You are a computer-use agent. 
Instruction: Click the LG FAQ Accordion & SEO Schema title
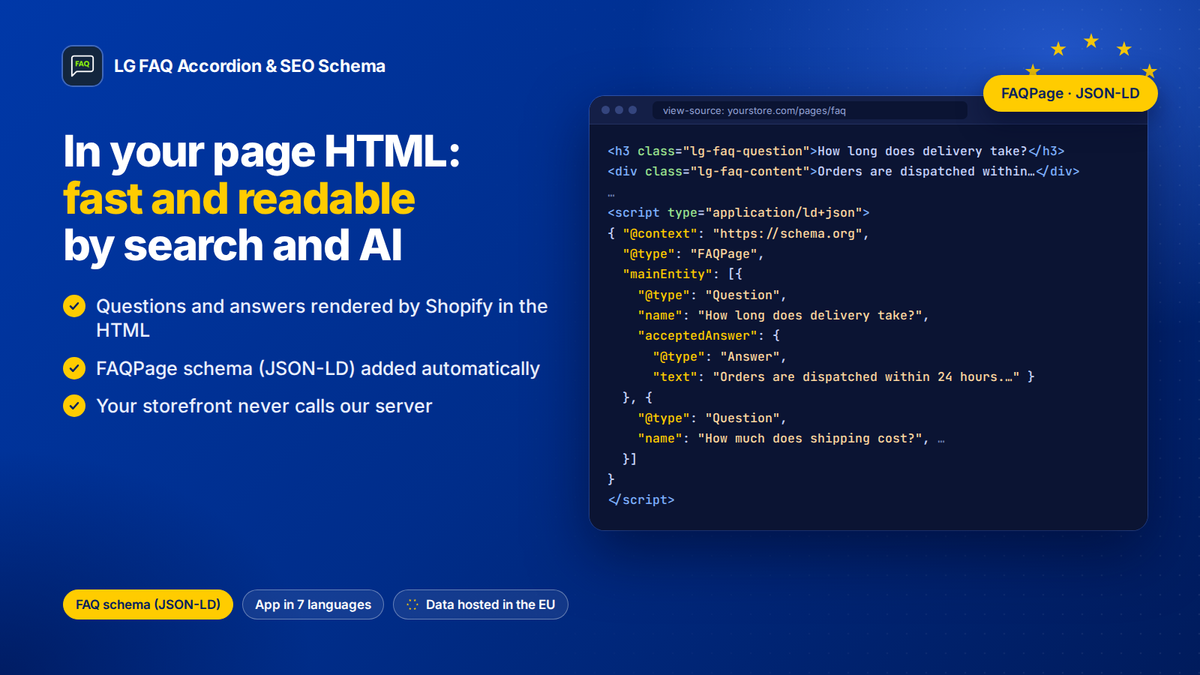point(250,66)
